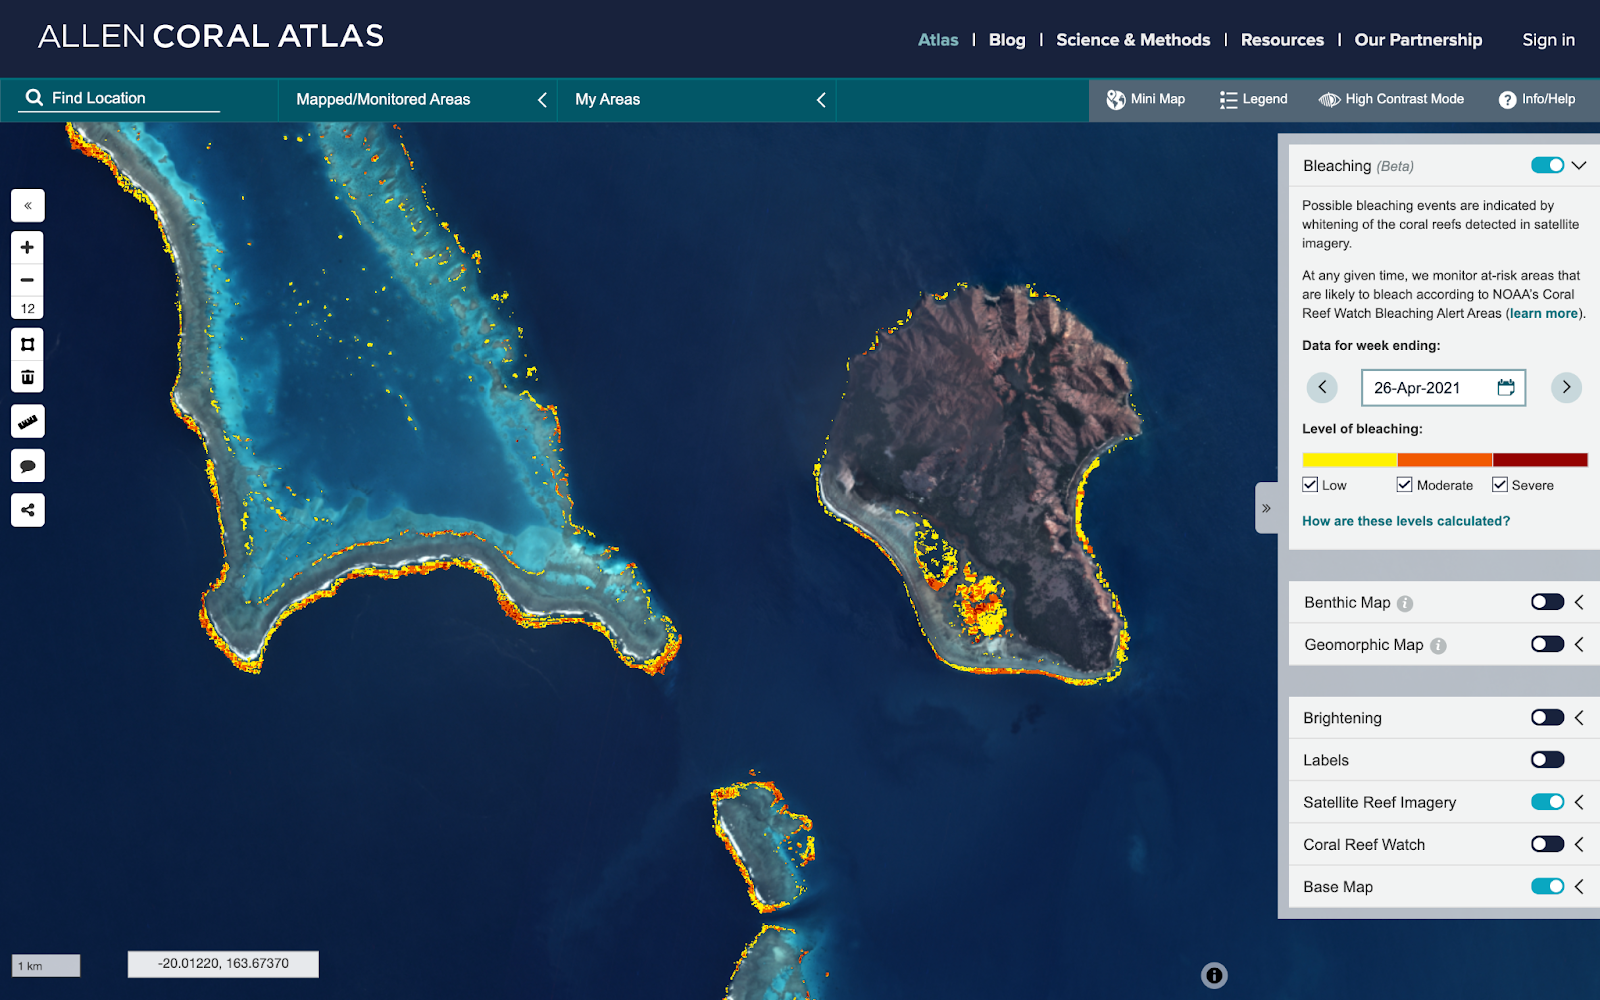The width and height of the screenshot is (1600, 1000).
Task: Select the draw polygon area tool
Action: point(28,344)
